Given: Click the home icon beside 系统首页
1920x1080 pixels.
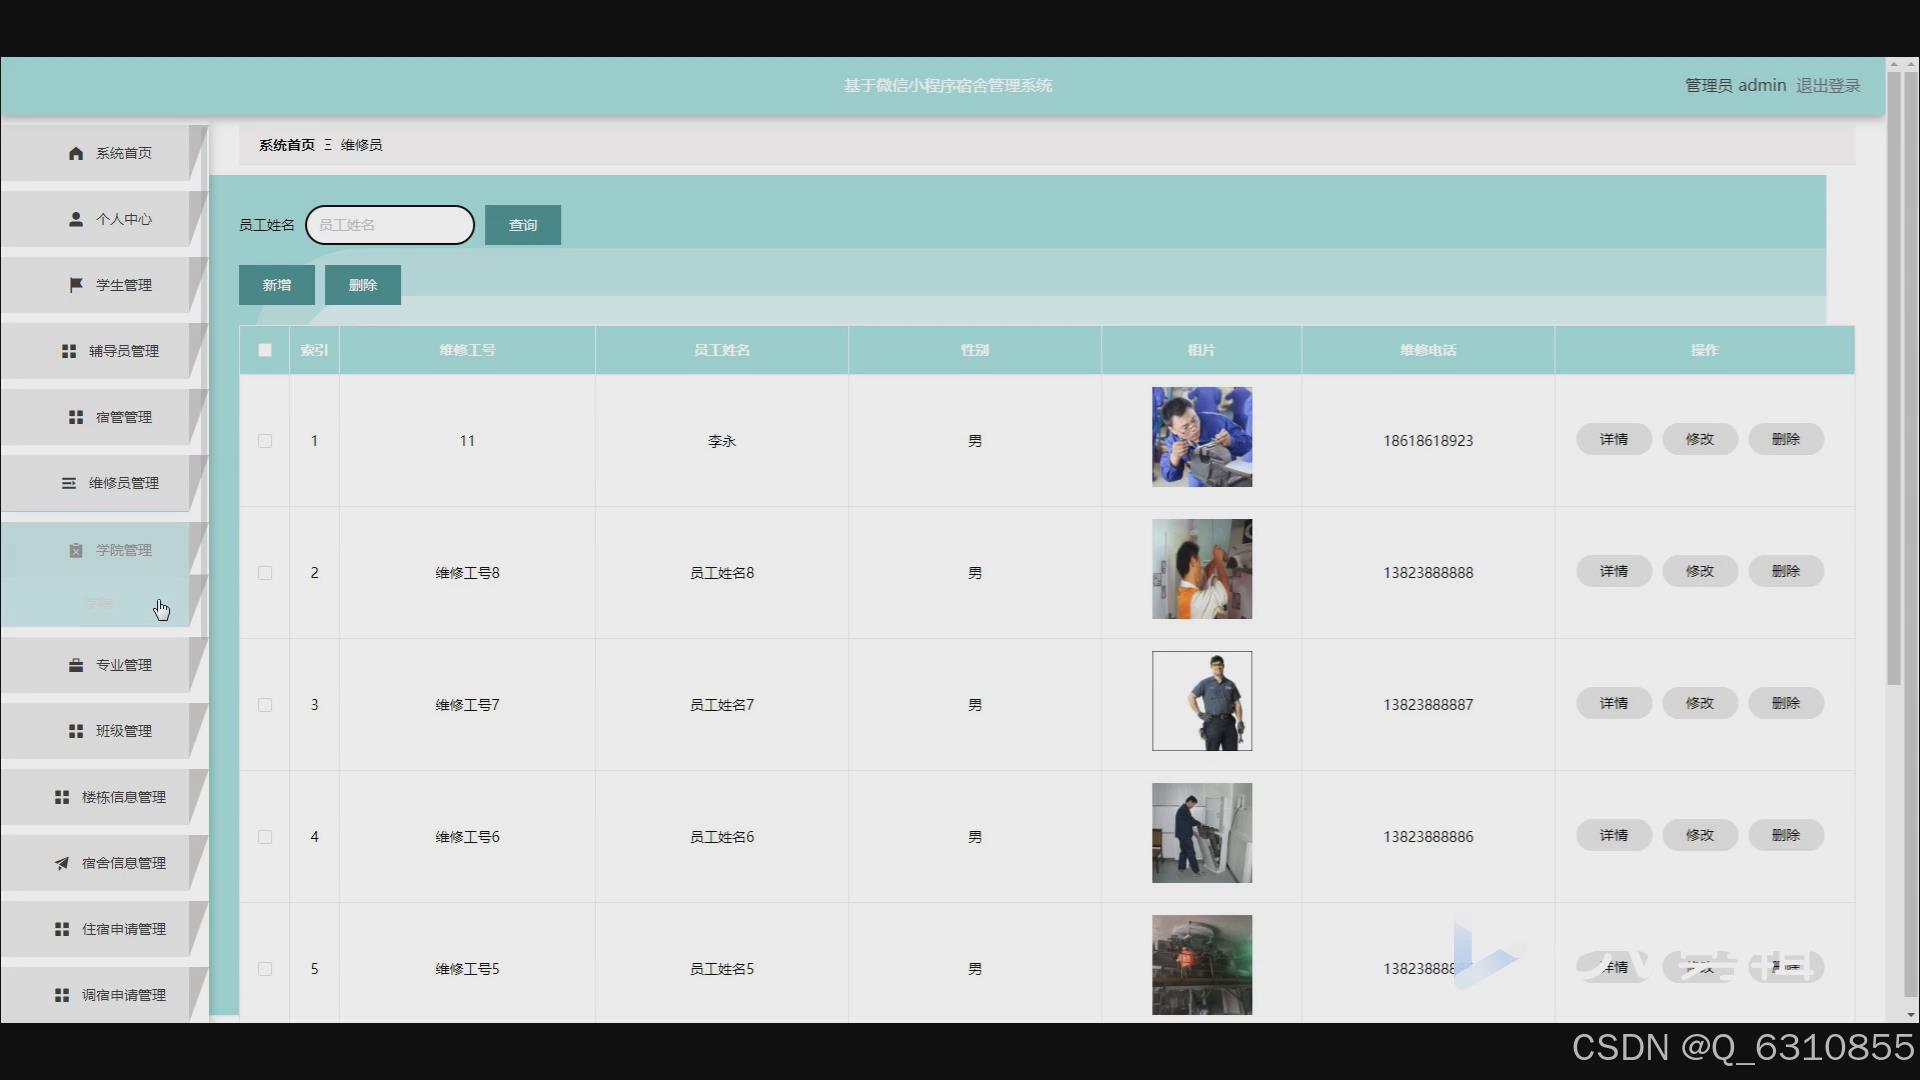Looking at the screenshot, I should point(76,153).
